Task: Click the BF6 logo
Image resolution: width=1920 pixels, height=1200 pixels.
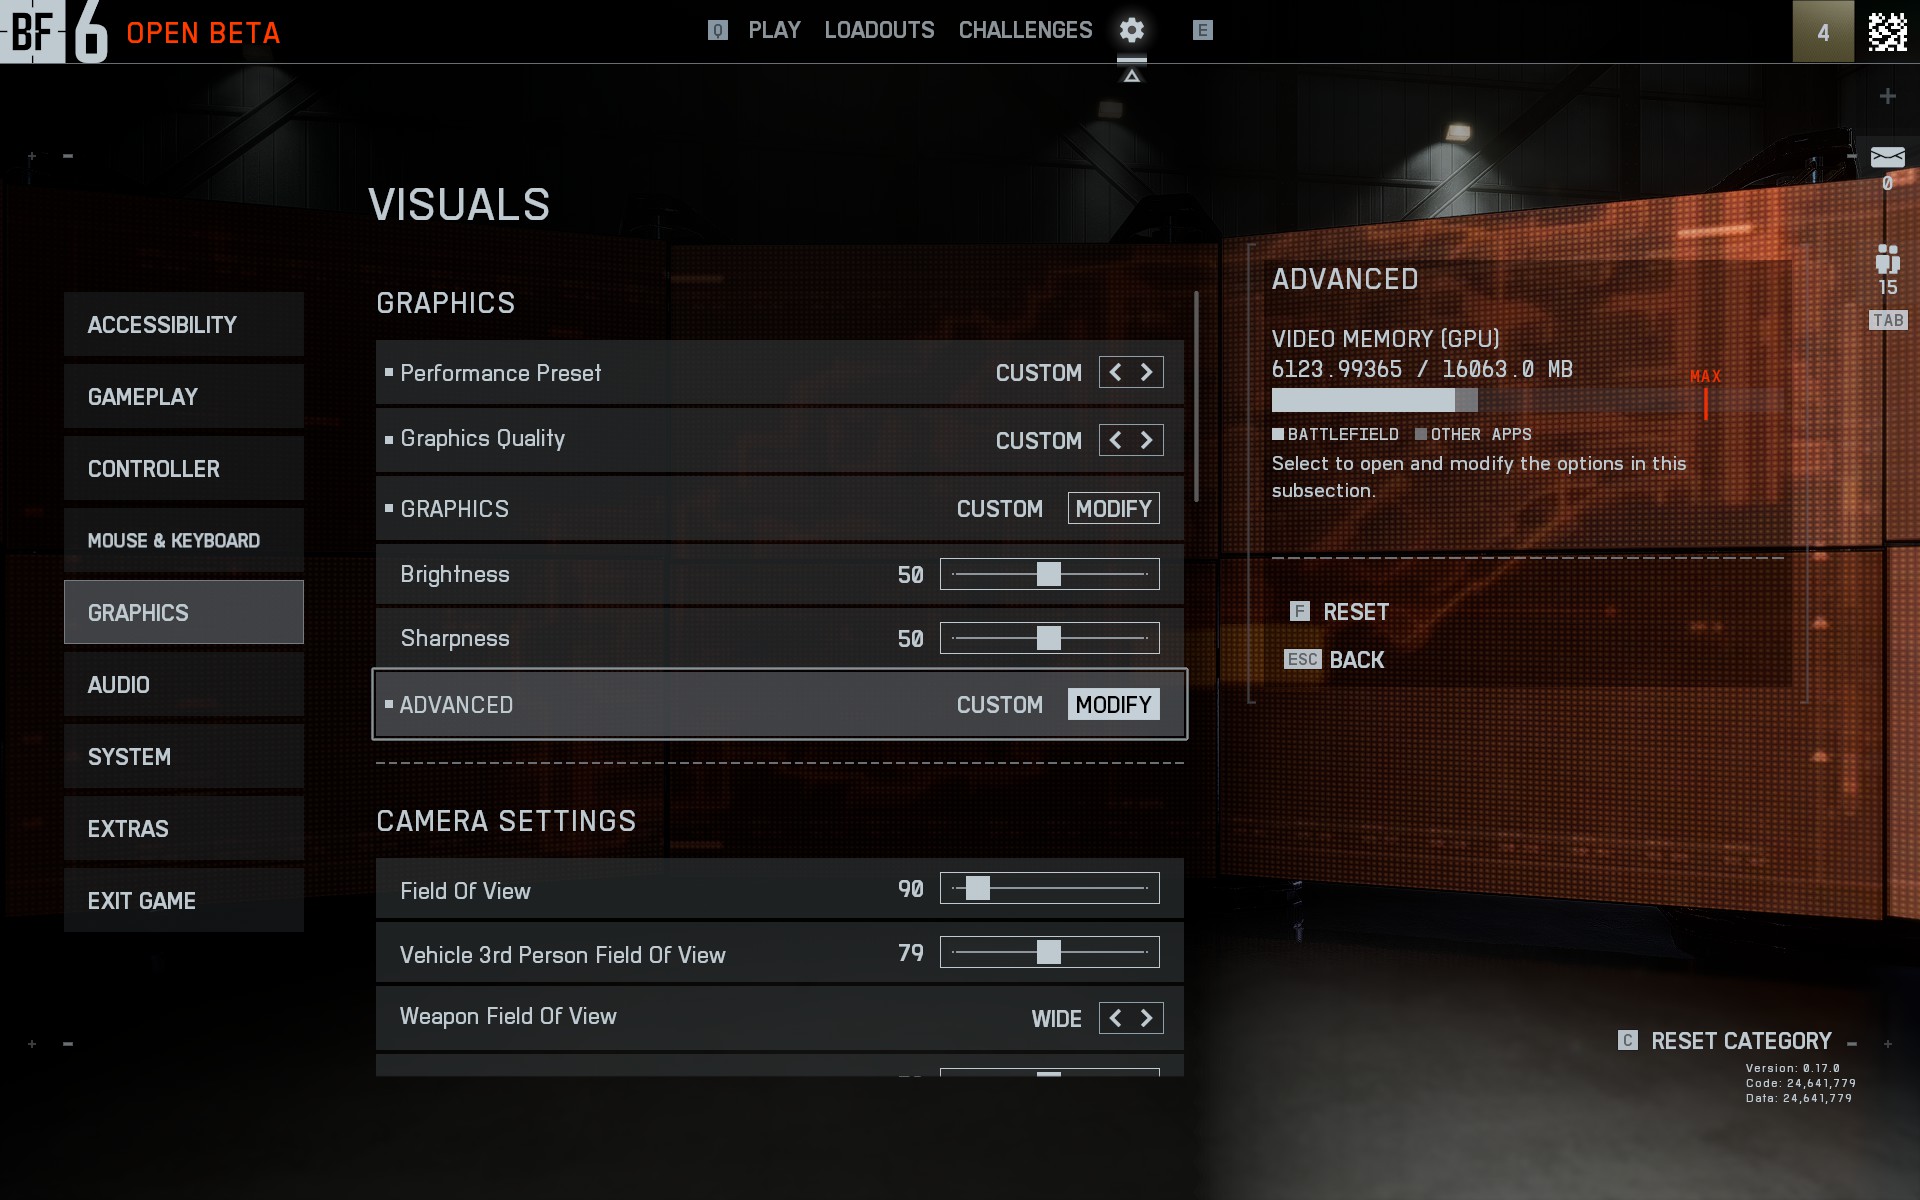Action: [54, 32]
